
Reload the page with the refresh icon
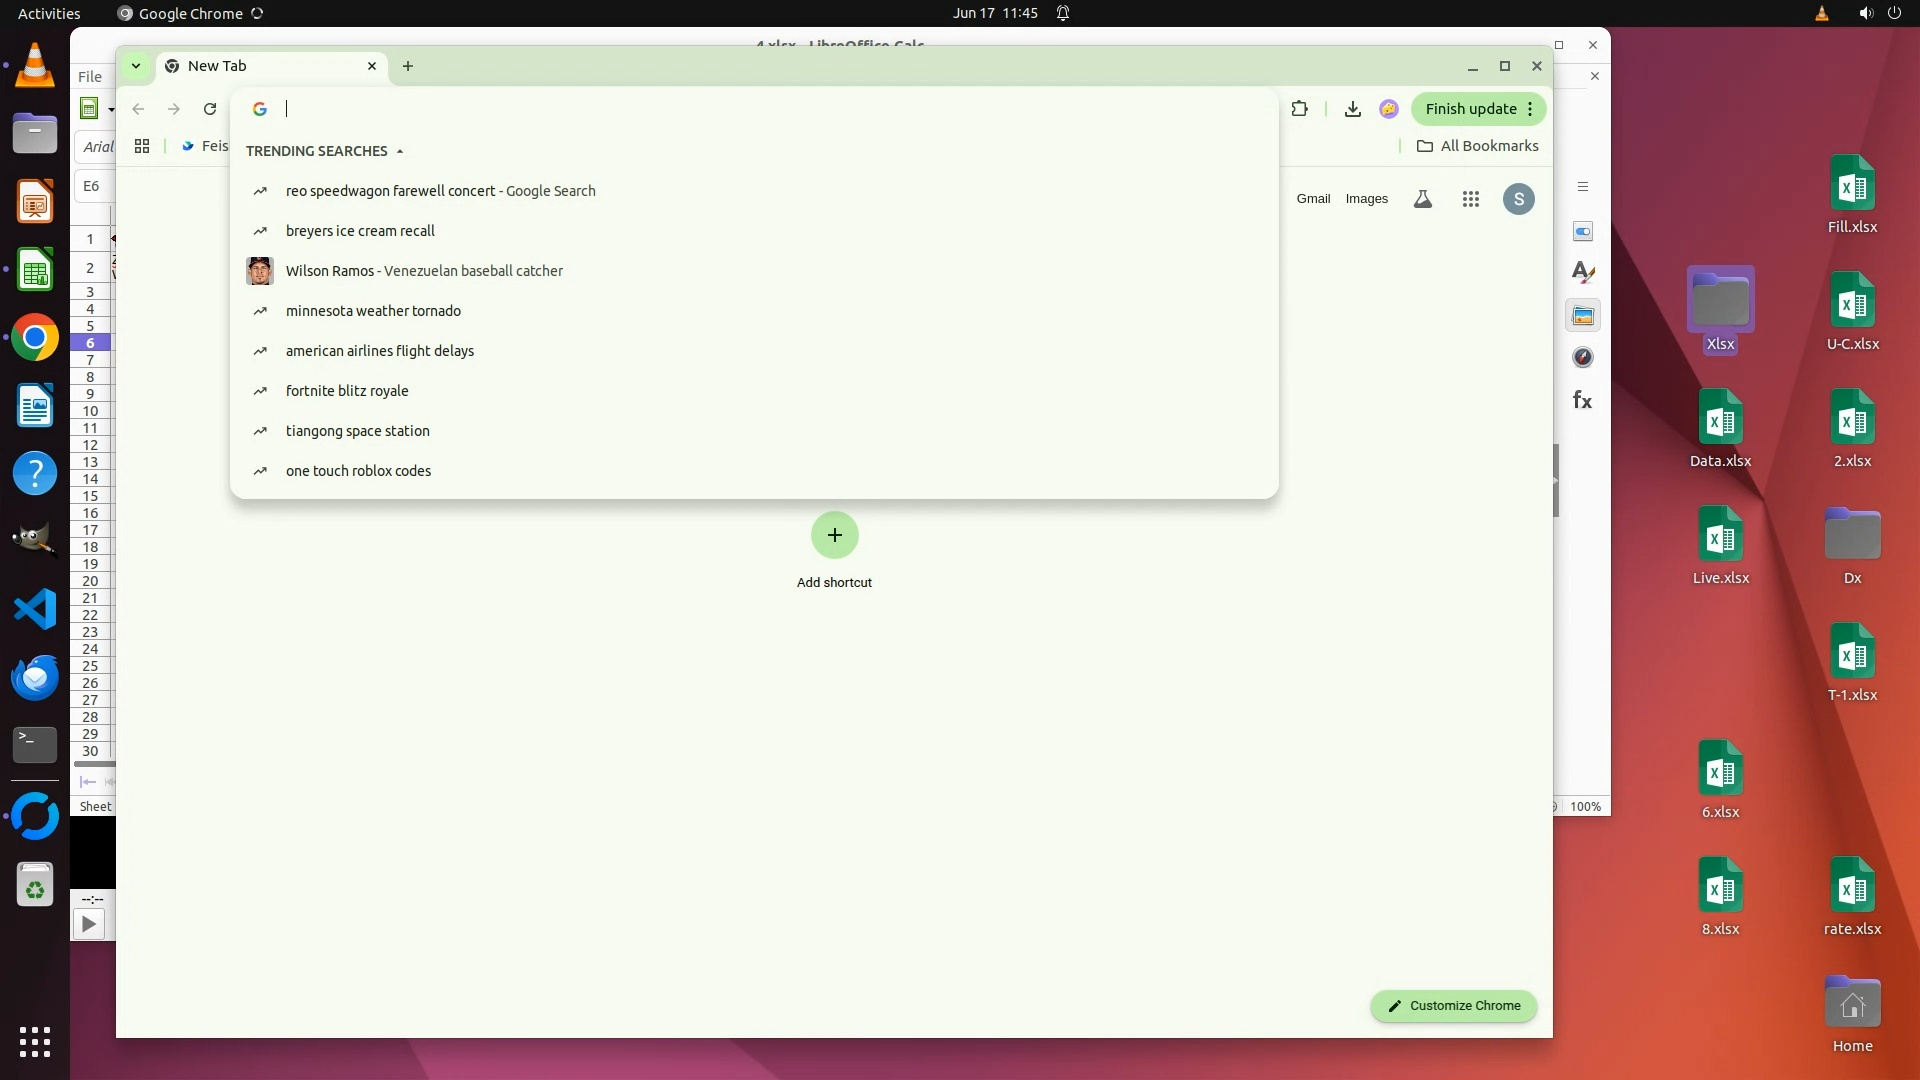[210, 109]
